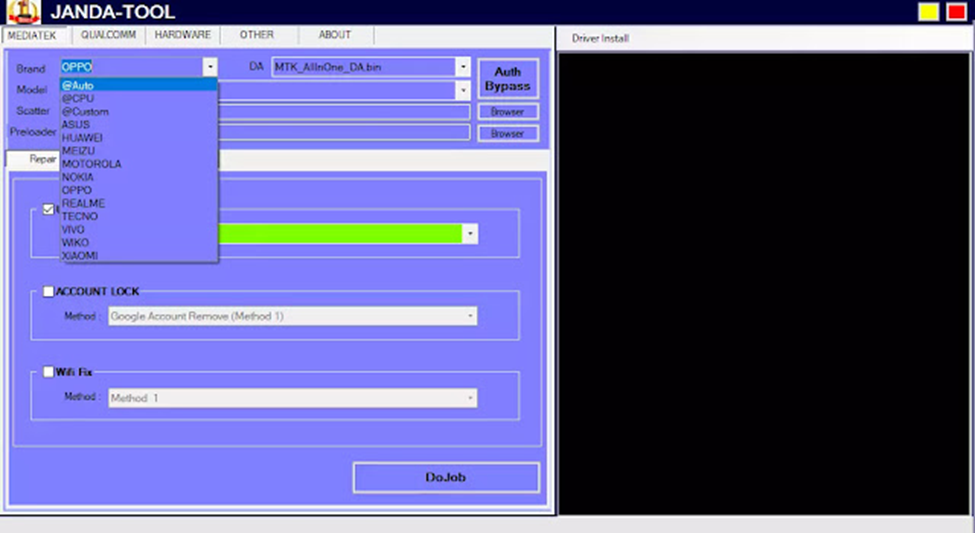Screen dimensions: 975x533
Task: Click the black log output area
Action: 764,284
